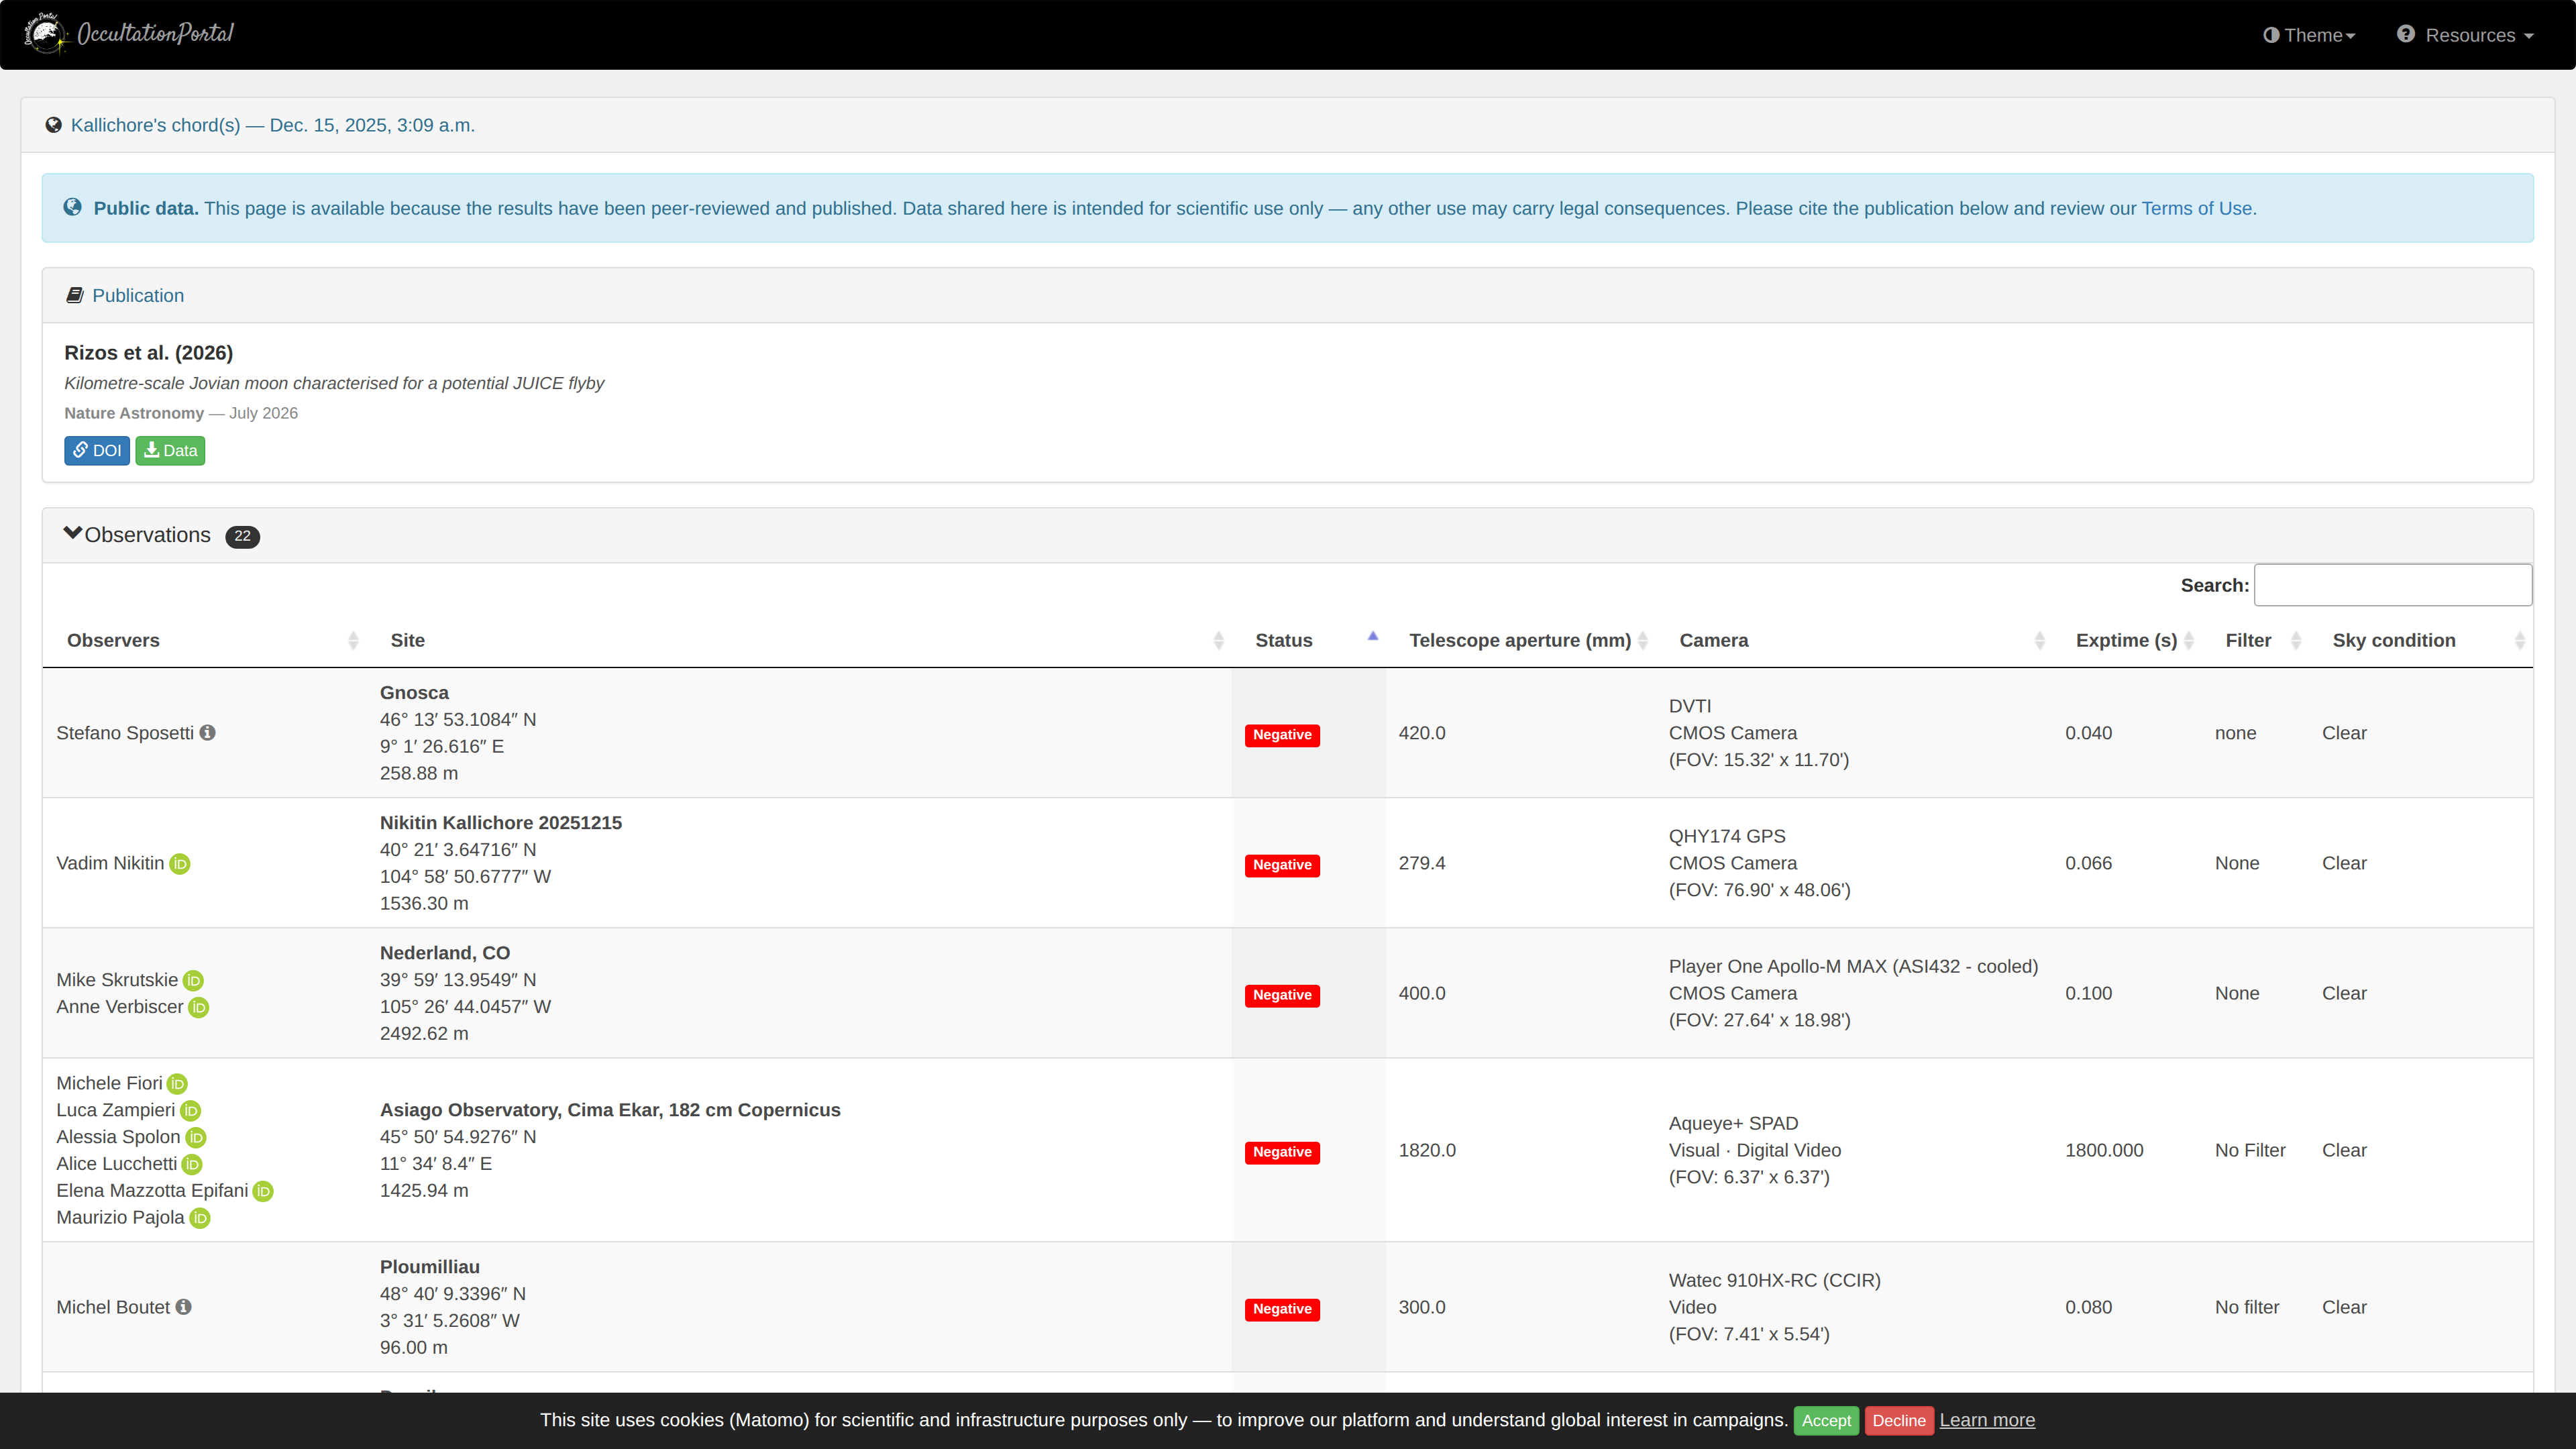The width and height of the screenshot is (2576, 1449).
Task: Sort table by Exptime (s) column
Action: (2127, 640)
